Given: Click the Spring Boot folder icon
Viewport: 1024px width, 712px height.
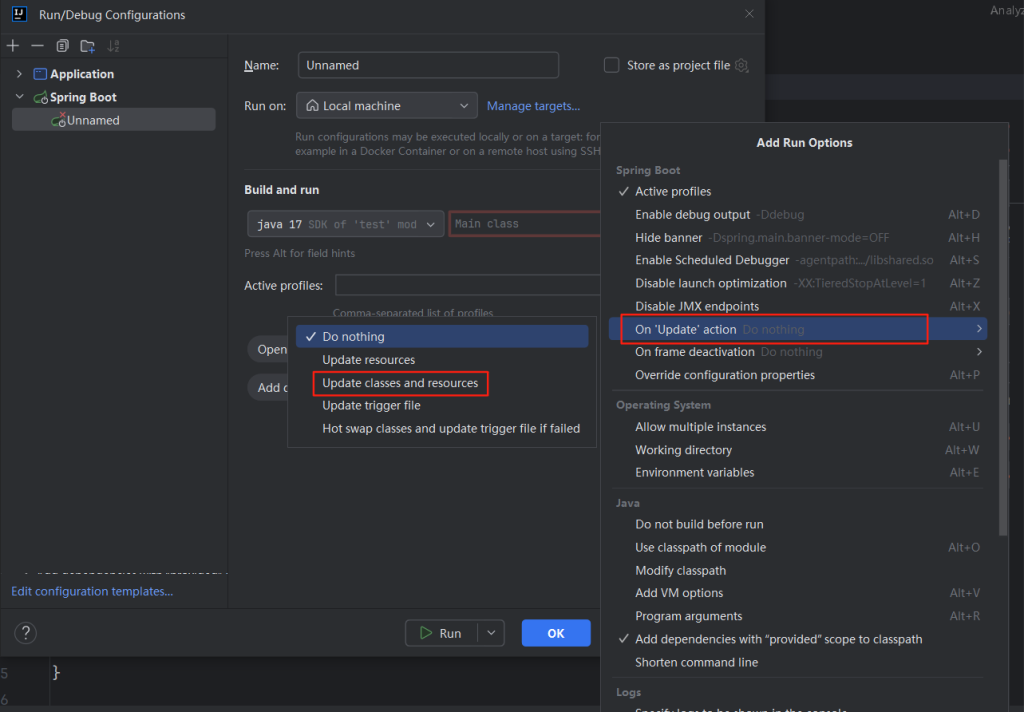Looking at the screenshot, I should 40,97.
